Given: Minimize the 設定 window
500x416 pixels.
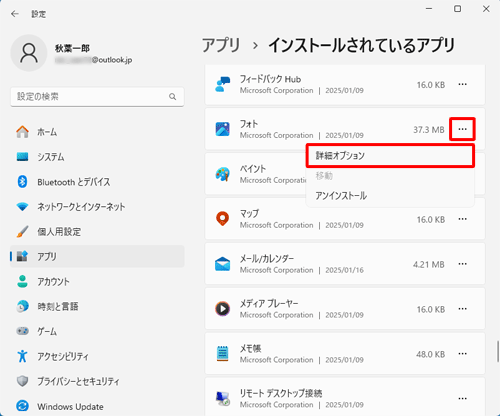Looking at the screenshot, I should [x=429, y=9].
